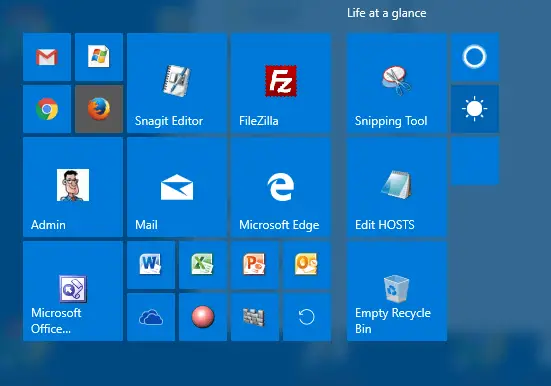Screen dimensions: 551x386
Task: Open the Gmail tile
Action: click(47, 57)
